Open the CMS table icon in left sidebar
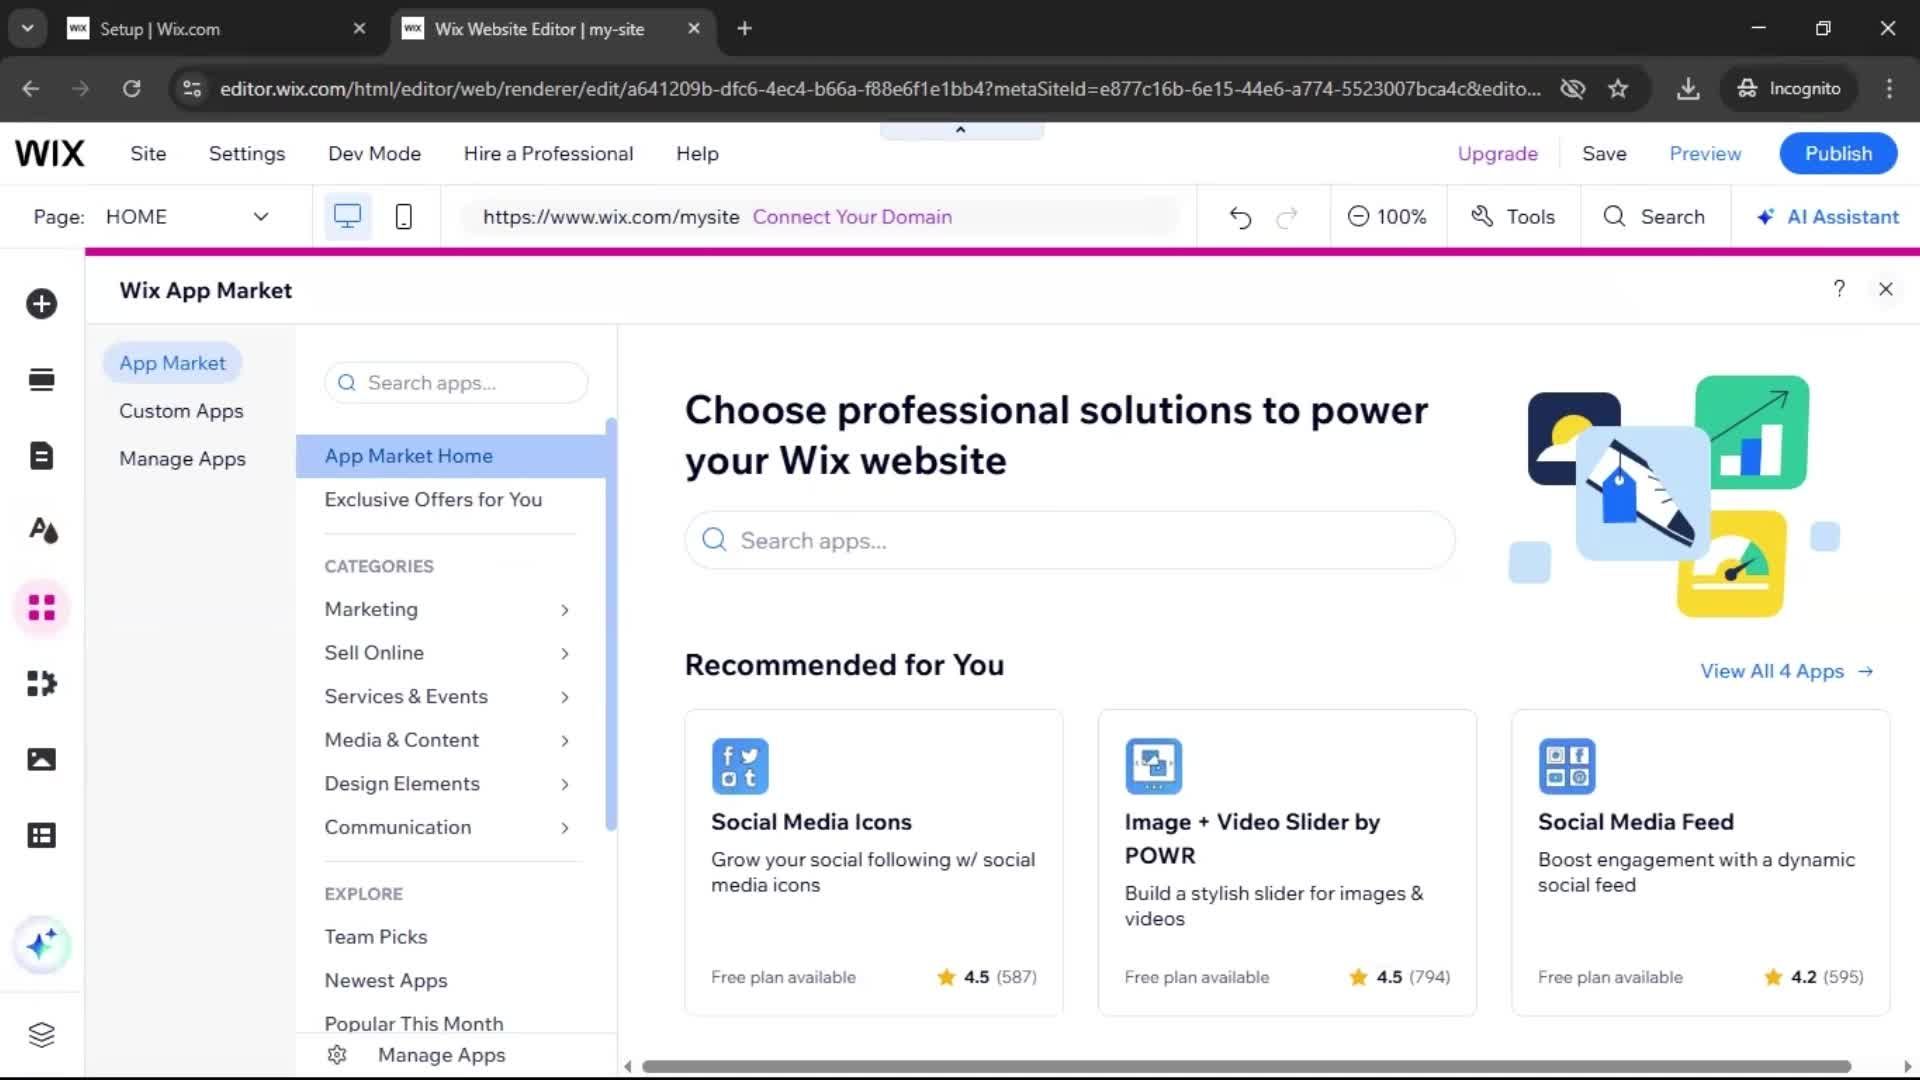Screen dimensions: 1920x1080 (x=41, y=836)
